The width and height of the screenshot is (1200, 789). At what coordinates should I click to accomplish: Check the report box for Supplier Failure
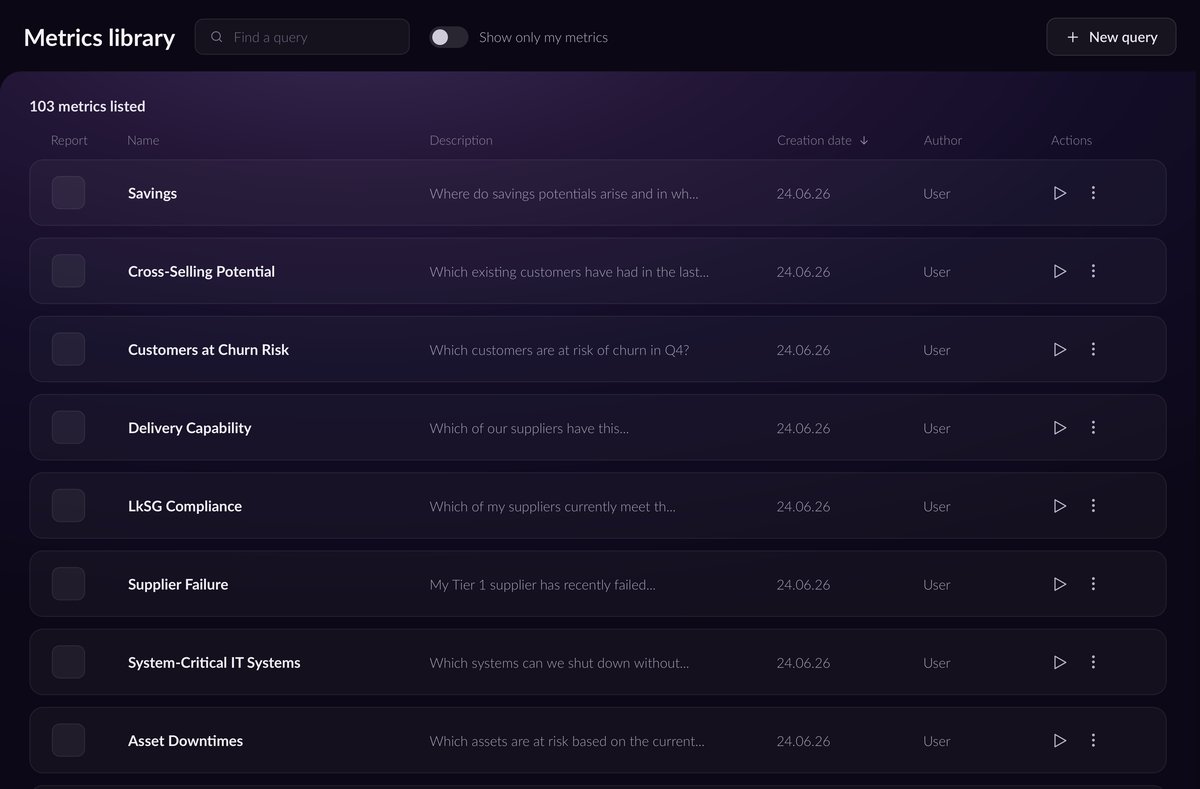click(x=68, y=584)
